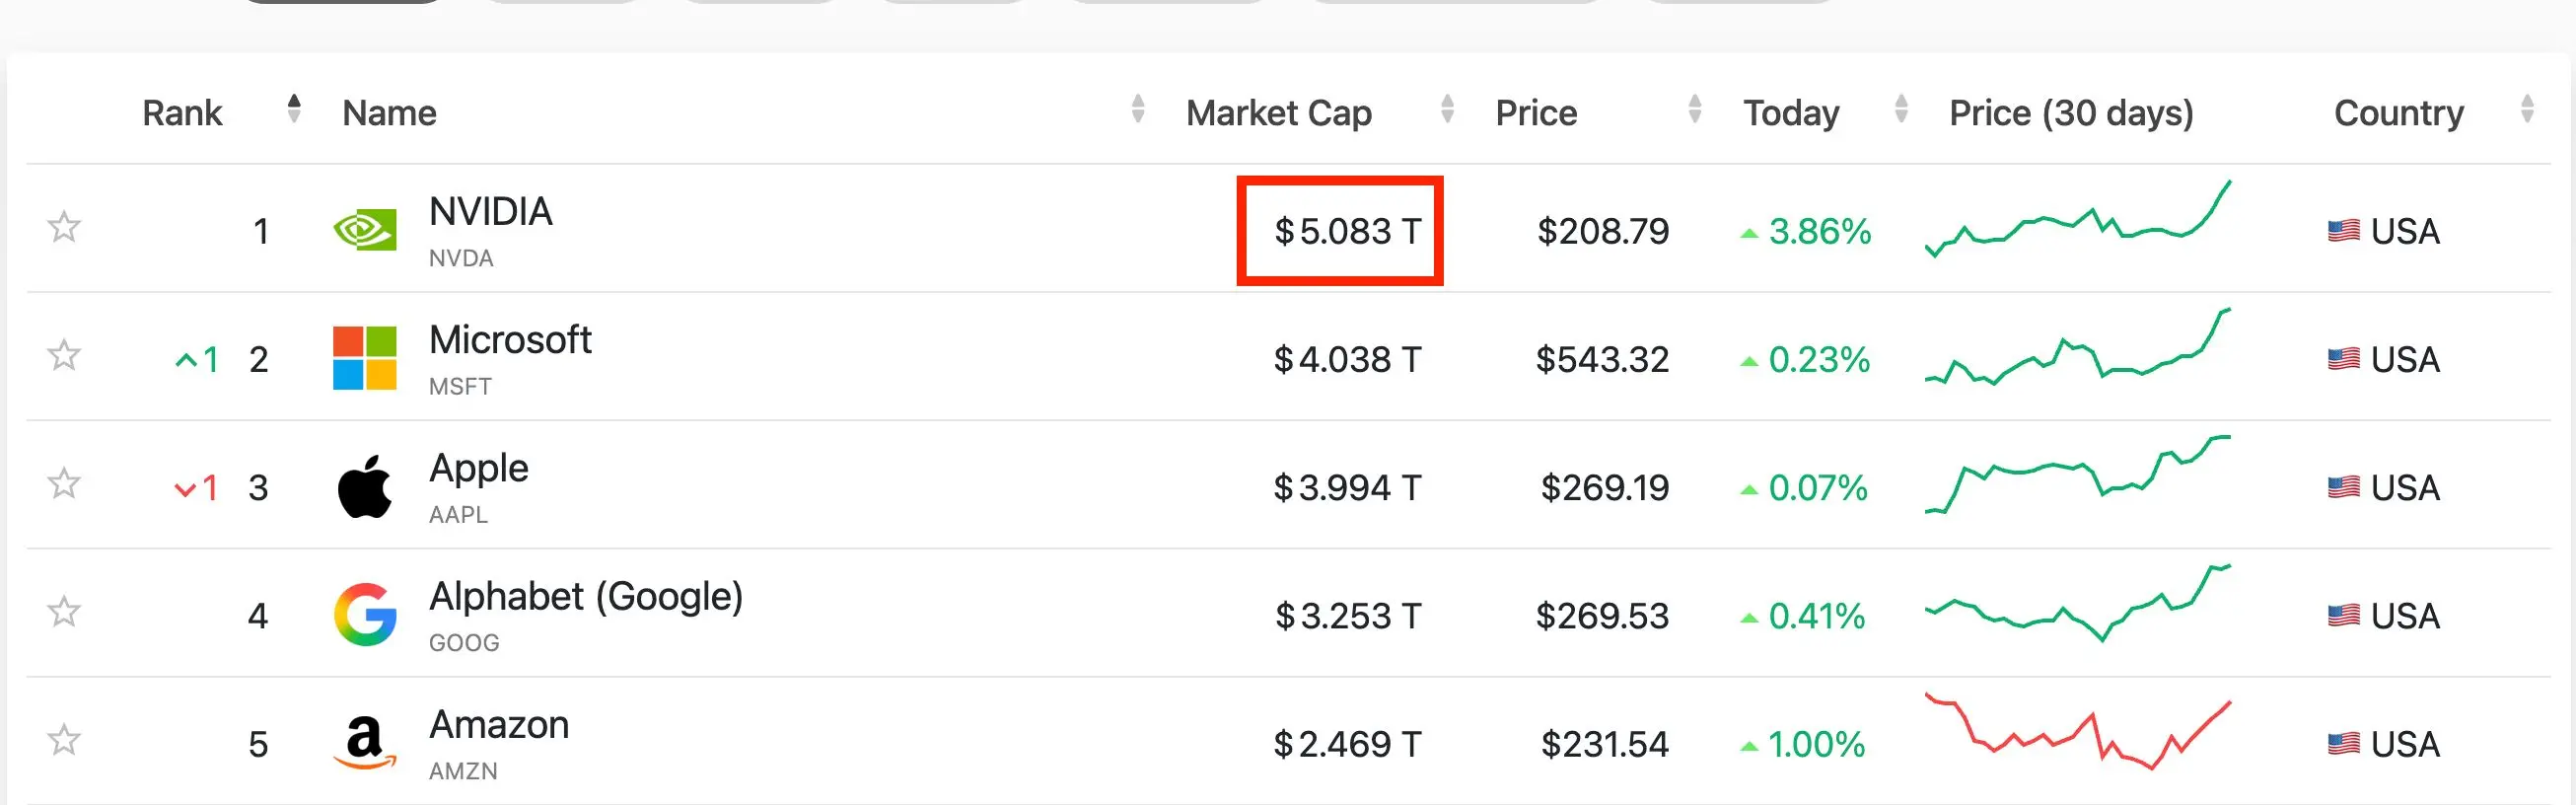The width and height of the screenshot is (2576, 805).
Task: Sort by Today's change arrows
Action: point(1901,109)
